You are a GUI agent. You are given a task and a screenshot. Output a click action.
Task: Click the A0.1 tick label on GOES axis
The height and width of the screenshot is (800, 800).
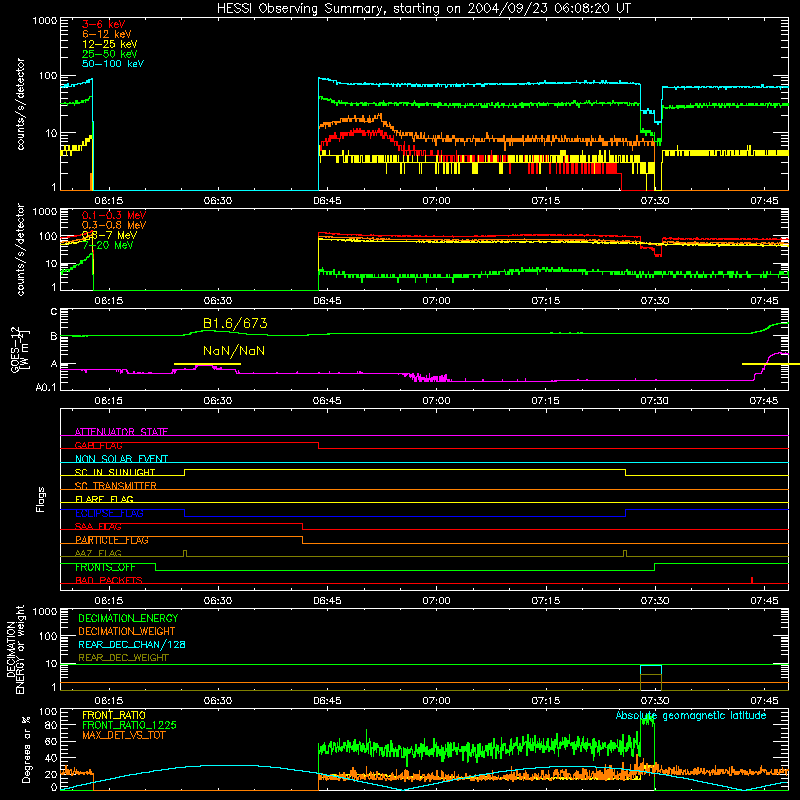[45, 388]
